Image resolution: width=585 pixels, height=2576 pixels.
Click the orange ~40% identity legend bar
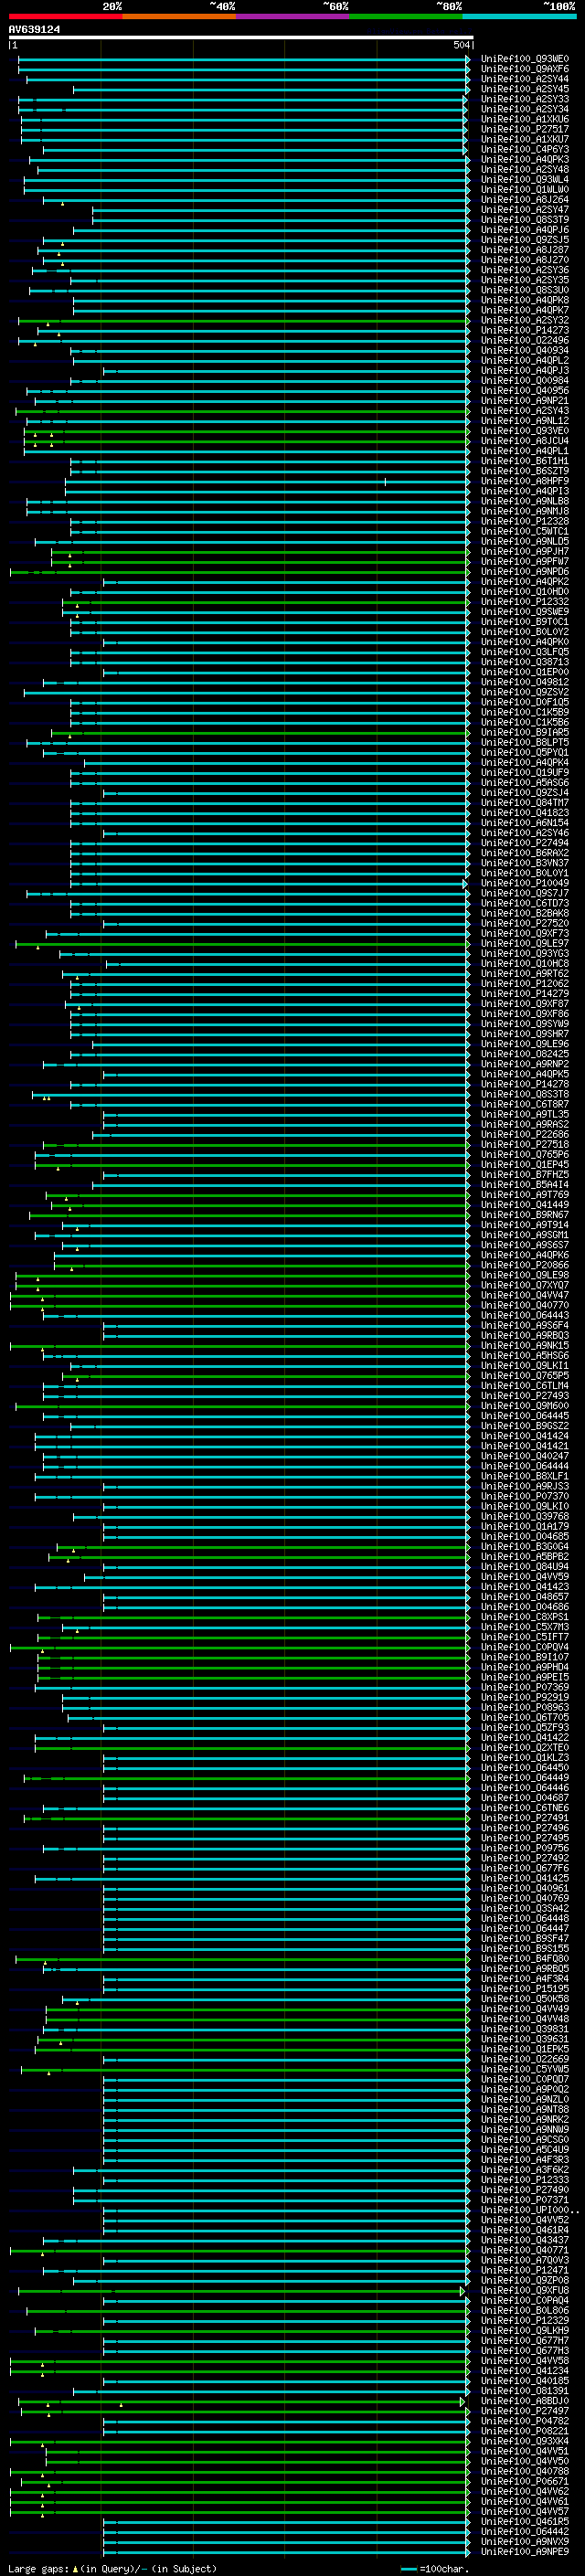(179, 16)
